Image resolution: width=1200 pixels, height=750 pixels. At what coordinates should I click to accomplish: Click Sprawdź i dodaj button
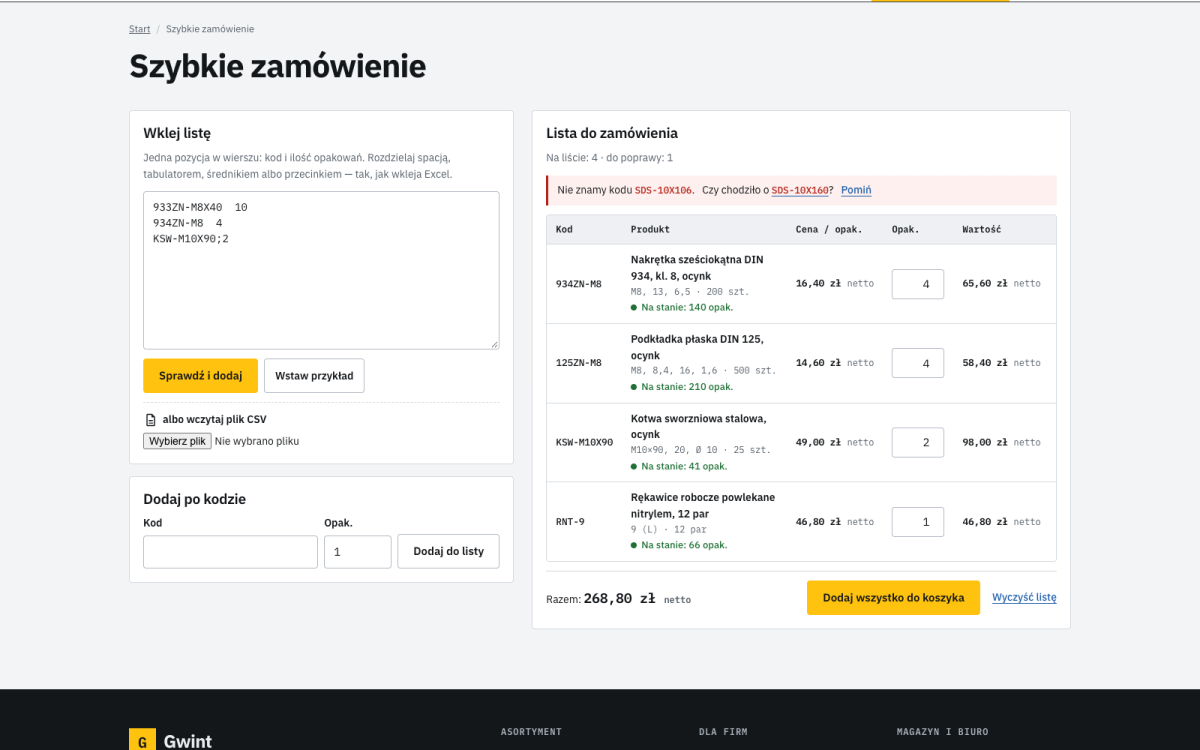tap(200, 376)
